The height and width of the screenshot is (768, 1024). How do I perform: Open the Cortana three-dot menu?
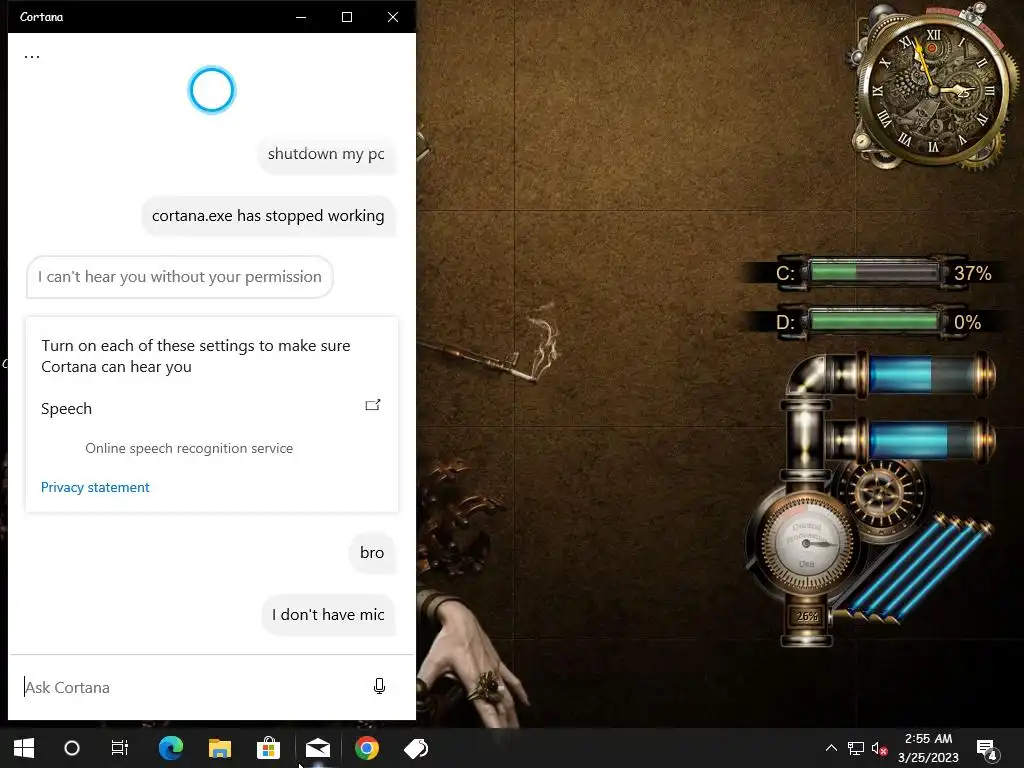pyautogui.click(x=32, y=57)
